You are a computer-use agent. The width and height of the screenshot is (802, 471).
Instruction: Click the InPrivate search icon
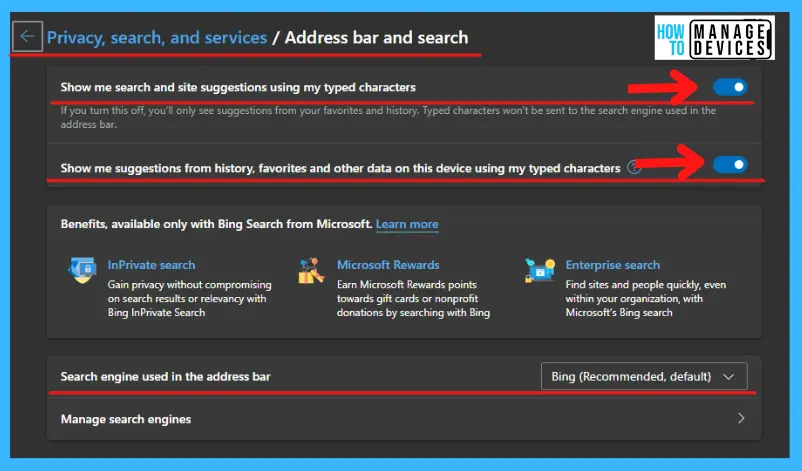click(82, 270)
